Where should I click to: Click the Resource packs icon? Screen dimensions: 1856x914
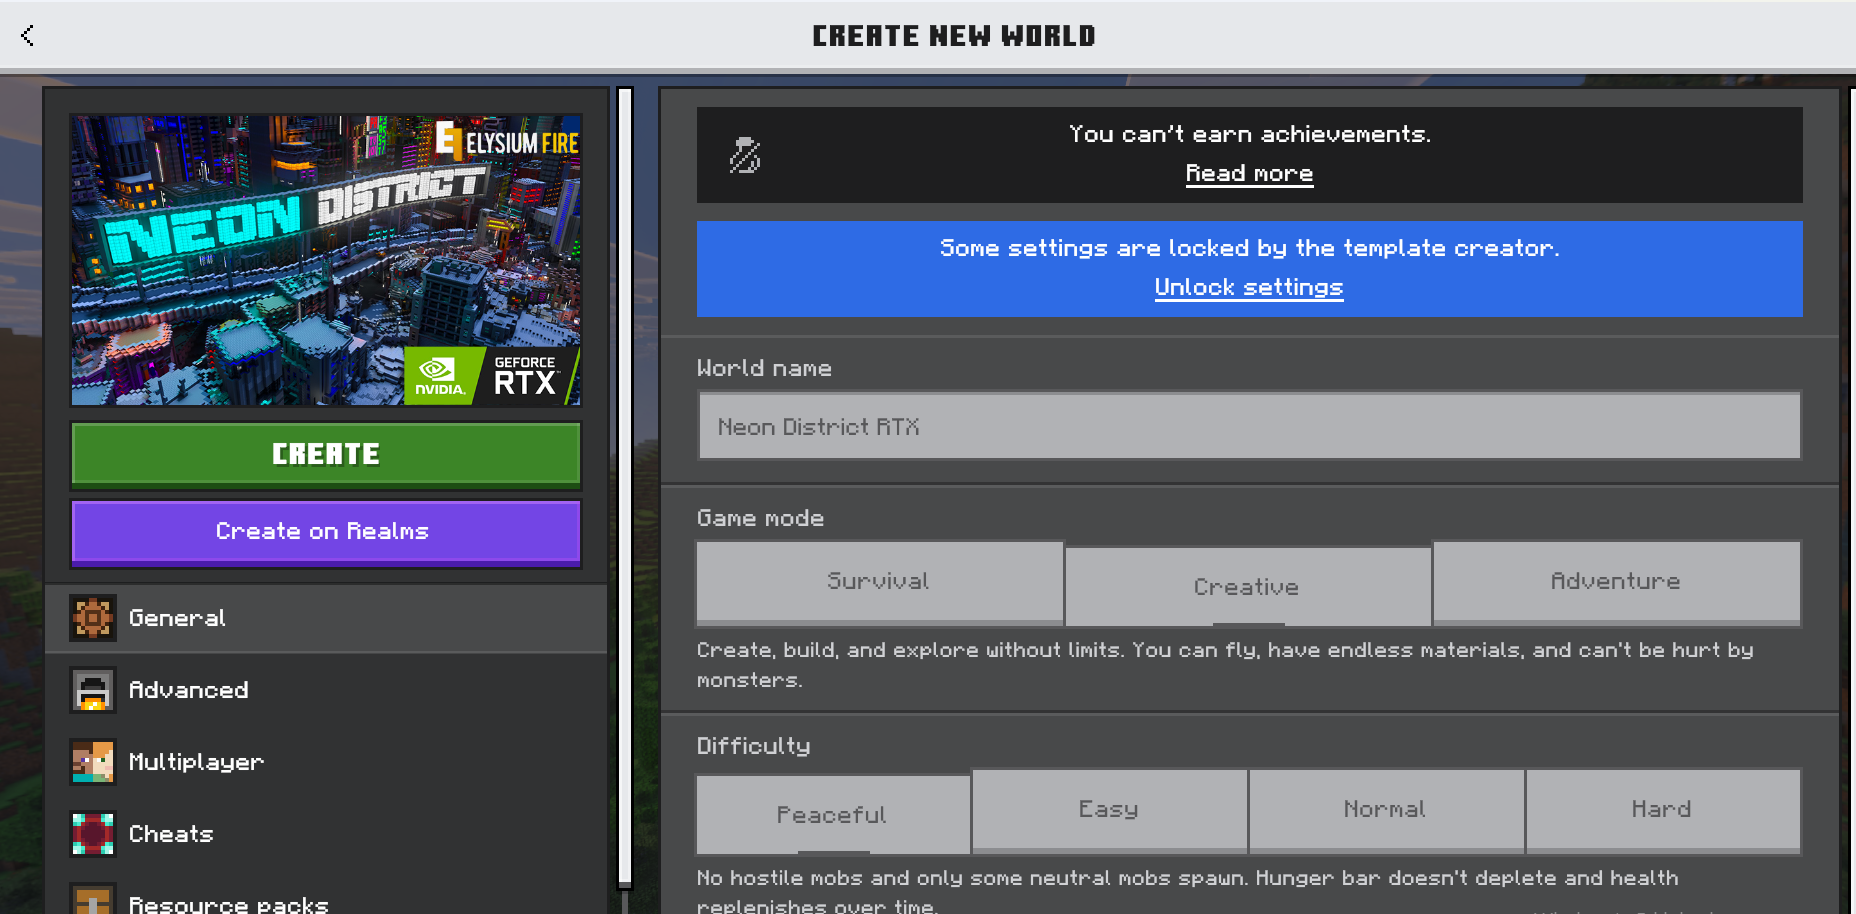pyautogui.click(x=93, y=899)
